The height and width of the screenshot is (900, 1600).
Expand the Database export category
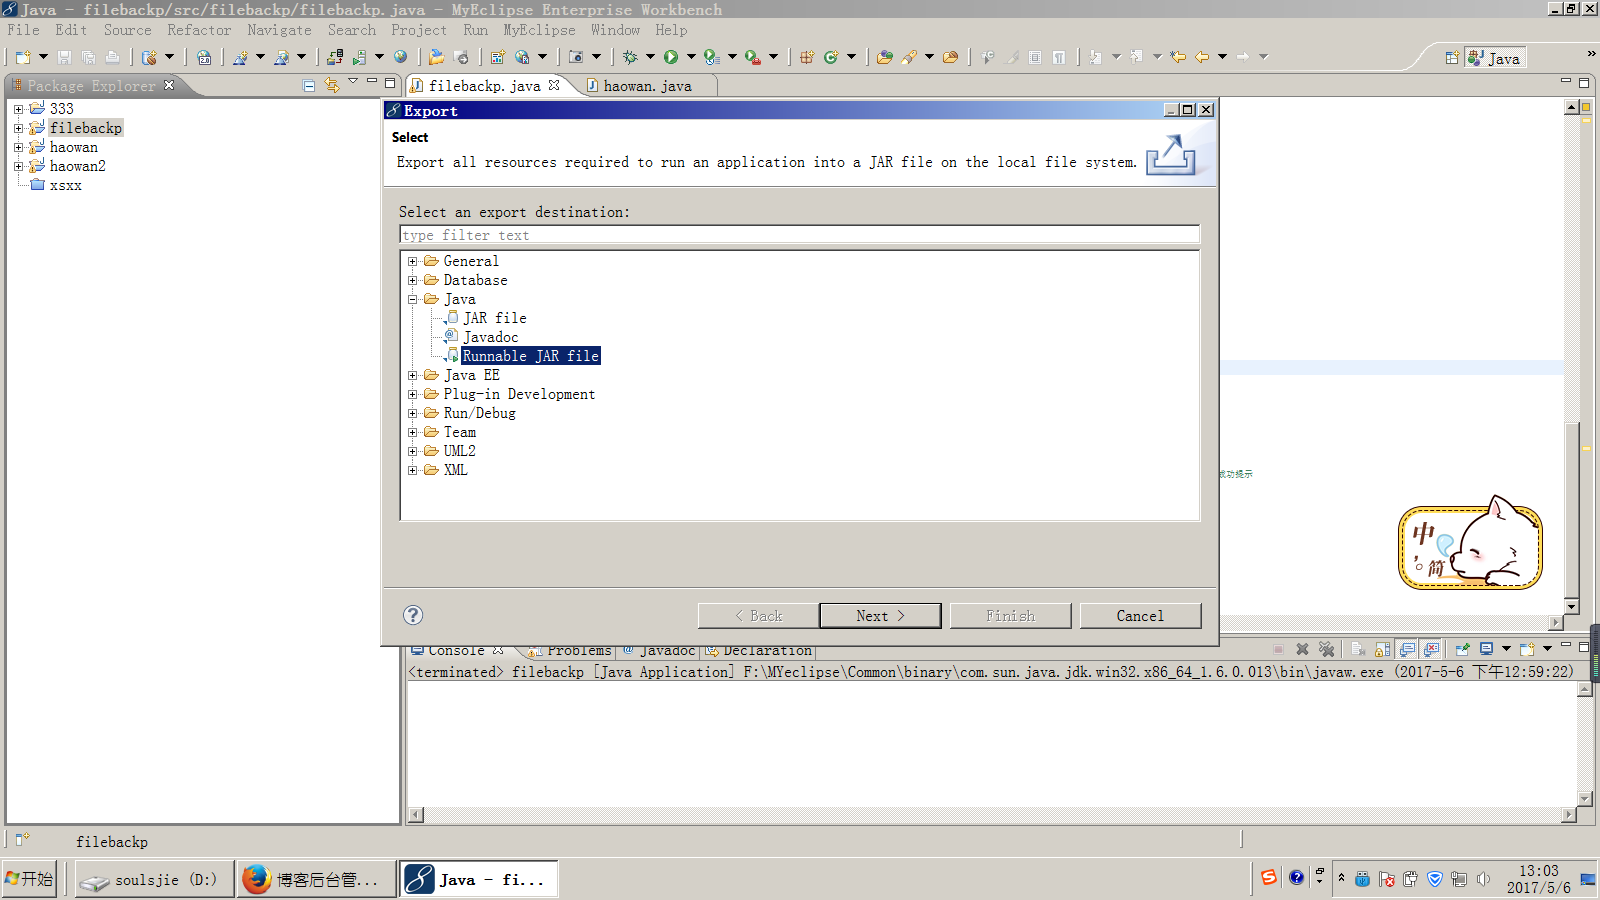(412, 280)
